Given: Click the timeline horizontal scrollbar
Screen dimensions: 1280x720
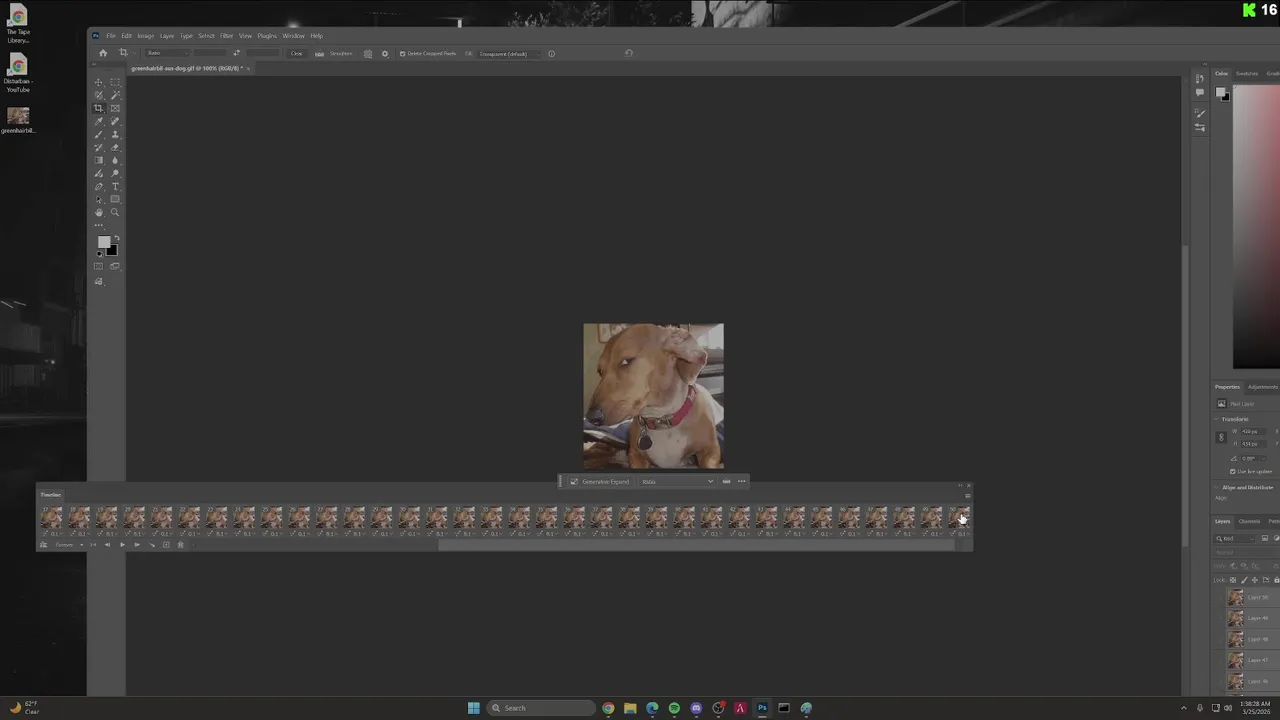Looking at the screenshot, I should (695, 545).
